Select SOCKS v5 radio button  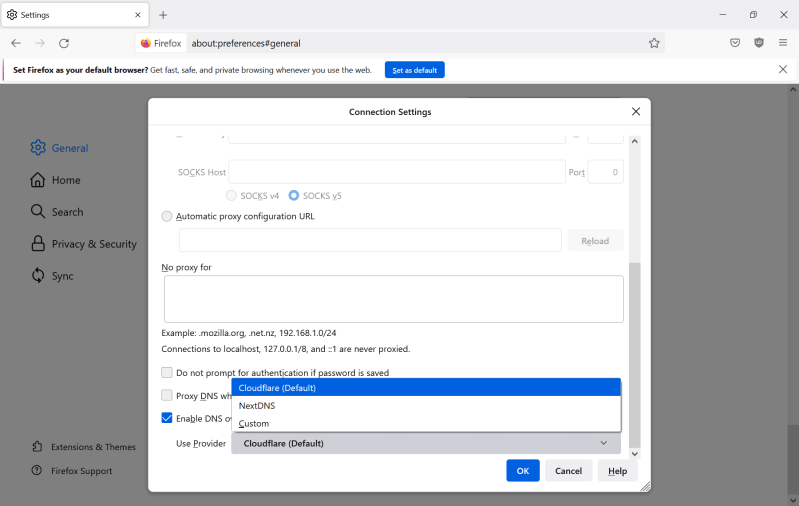pyautogui.click(x=294, y=195)
